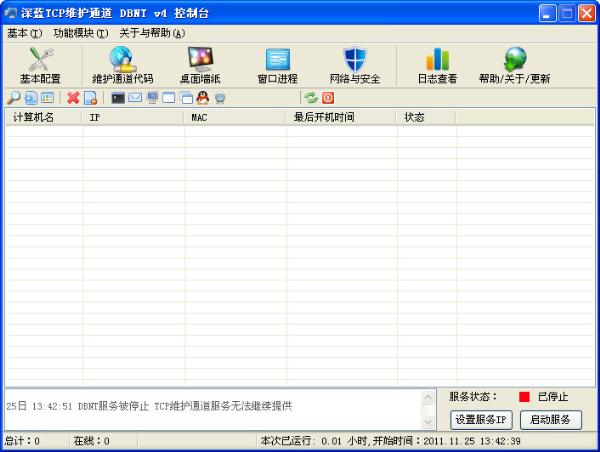
Task: Click the red X delete icon
Action: [x=73, y=98]
